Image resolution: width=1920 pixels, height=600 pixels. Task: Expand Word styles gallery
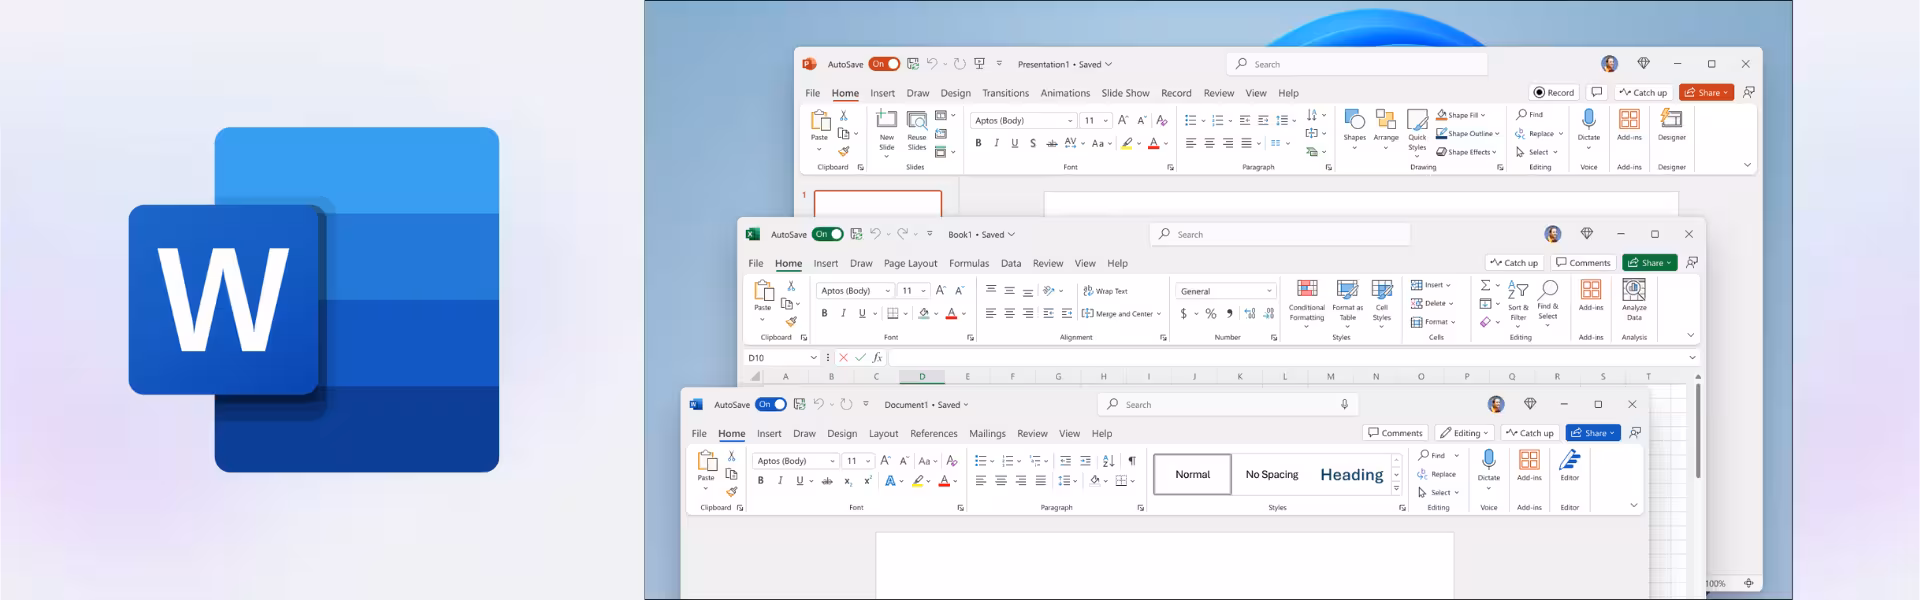click(1397, 489)
